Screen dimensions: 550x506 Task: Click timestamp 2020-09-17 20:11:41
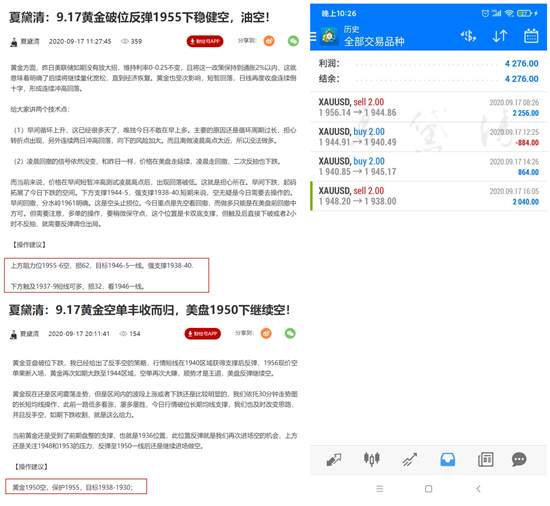pyautogui.click(x=79, y=333)
